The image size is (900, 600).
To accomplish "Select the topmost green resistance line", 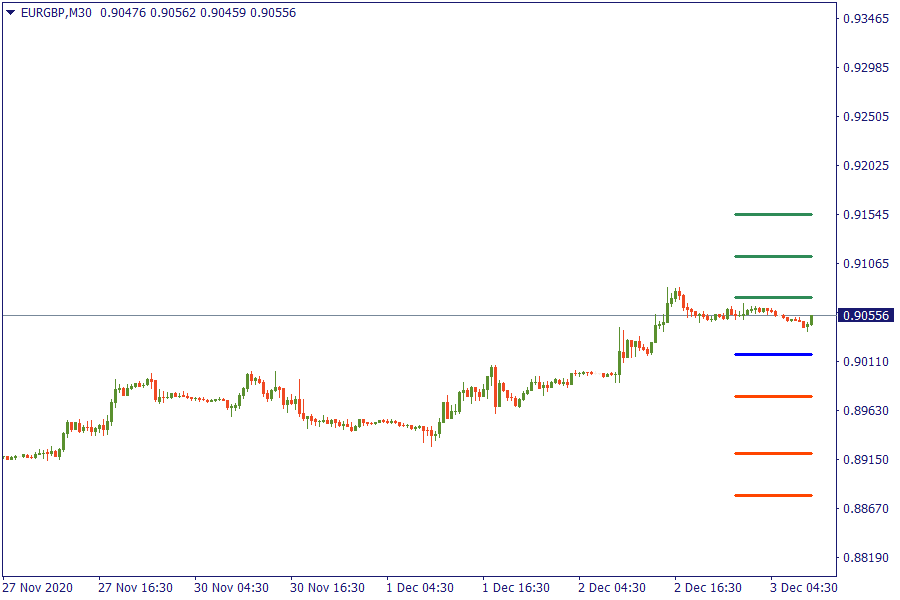I will click(772, 214).
